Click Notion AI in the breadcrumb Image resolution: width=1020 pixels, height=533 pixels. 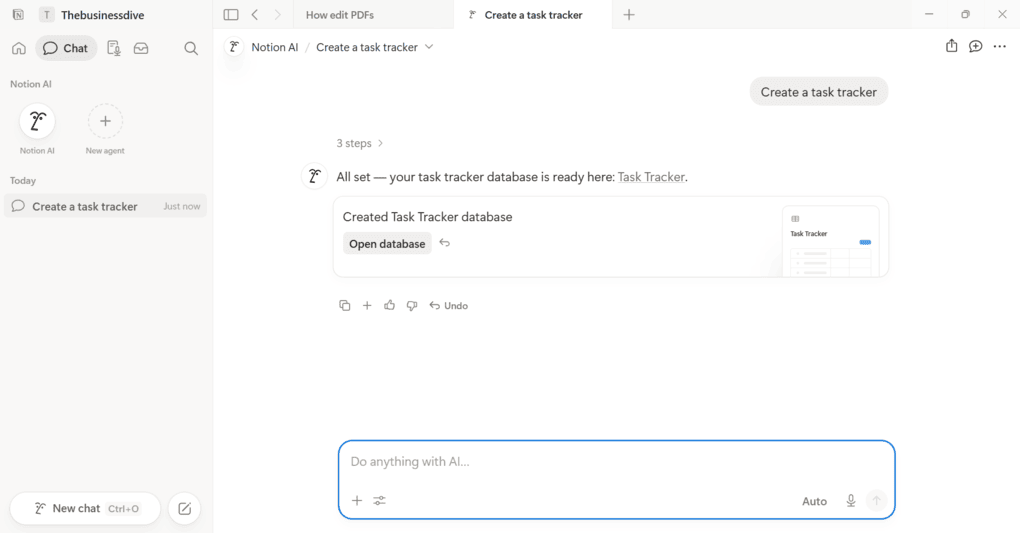pyautogui.click(x=275, y=47)
